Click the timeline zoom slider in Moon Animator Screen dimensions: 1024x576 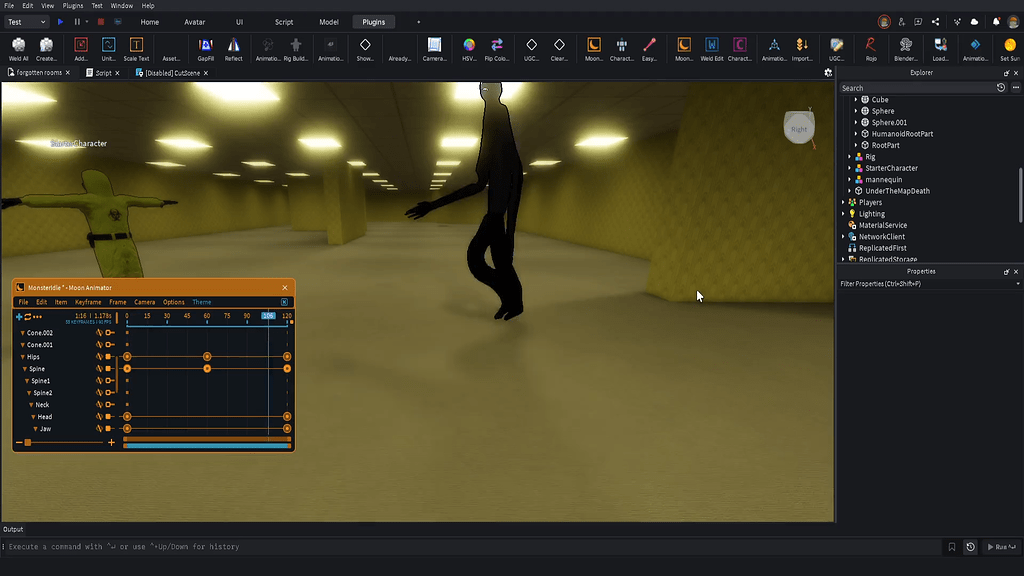click(28, 443)
